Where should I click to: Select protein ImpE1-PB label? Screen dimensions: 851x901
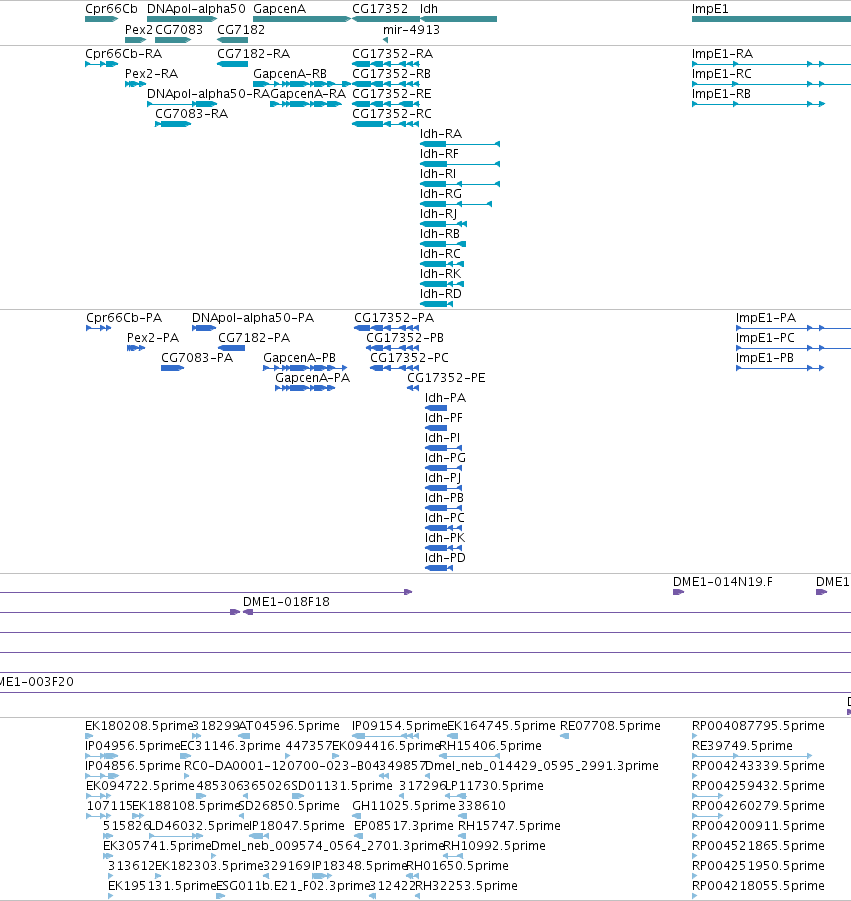(x=765, y=358)
